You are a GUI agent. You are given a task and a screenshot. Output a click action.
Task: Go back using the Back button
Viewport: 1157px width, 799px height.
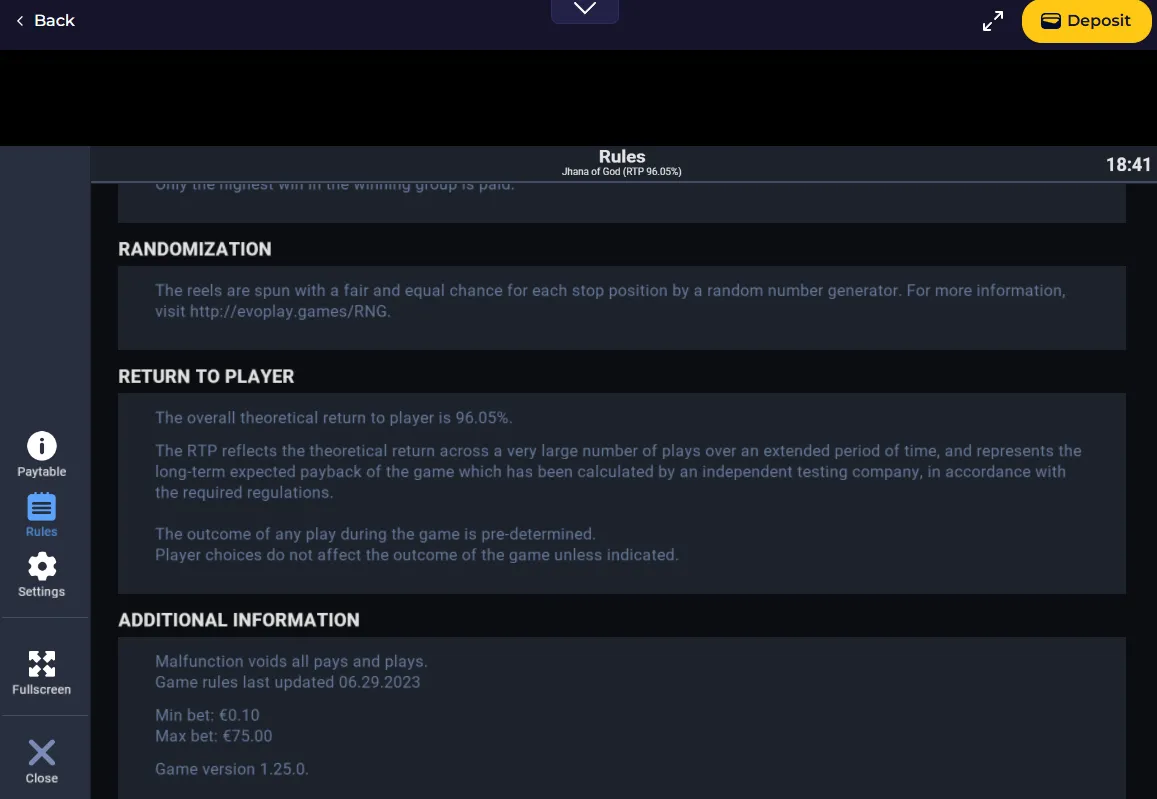45,21
